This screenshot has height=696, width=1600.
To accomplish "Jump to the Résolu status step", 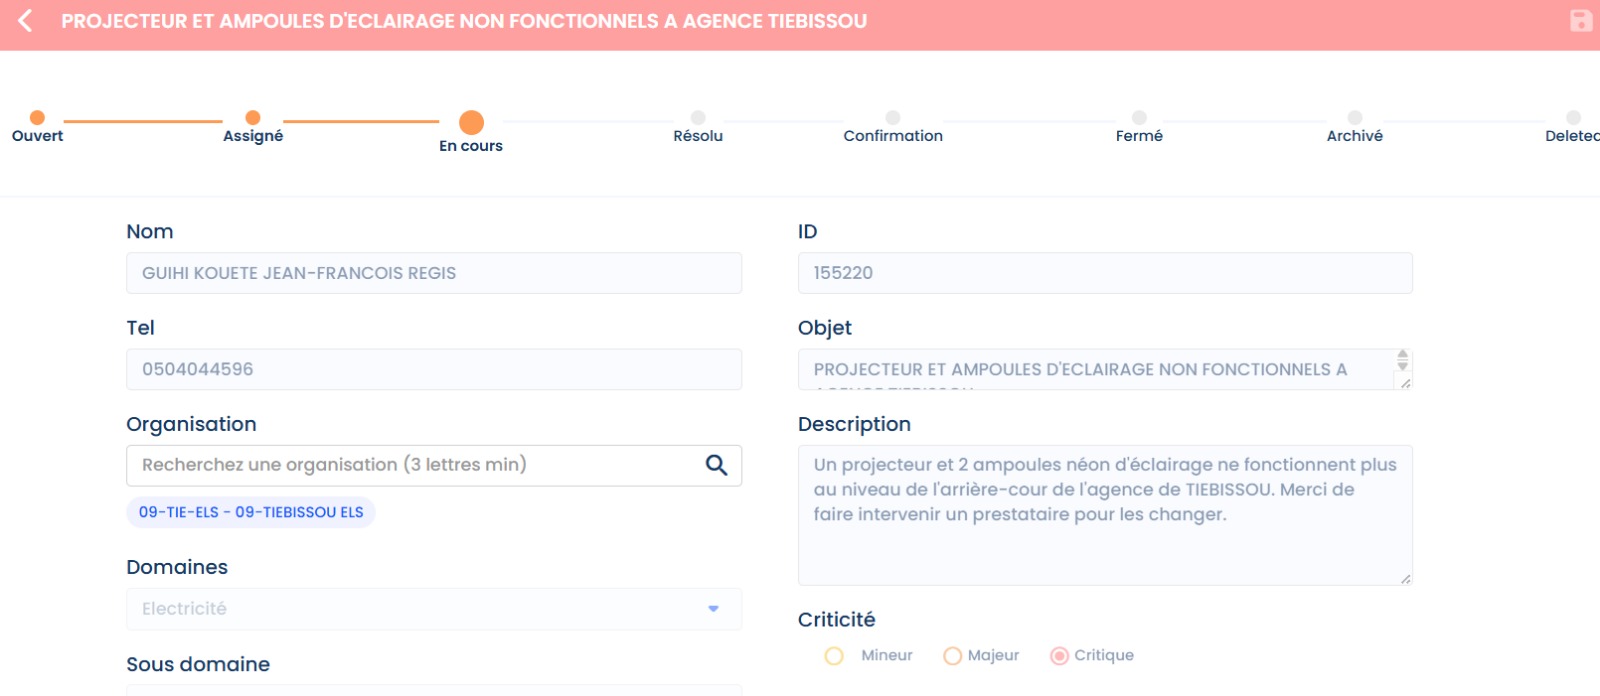I will click(x=698, y=118).
